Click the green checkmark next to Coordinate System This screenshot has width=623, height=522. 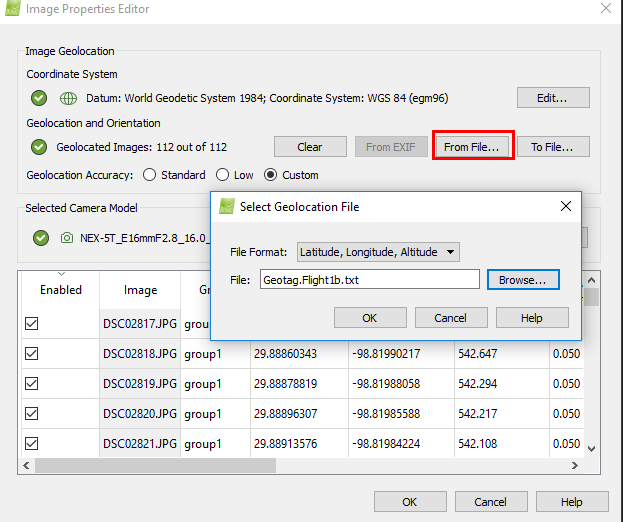point(39,98)
